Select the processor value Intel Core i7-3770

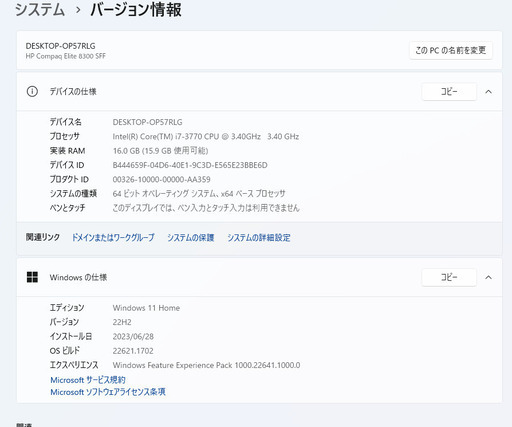click(206, 136)
